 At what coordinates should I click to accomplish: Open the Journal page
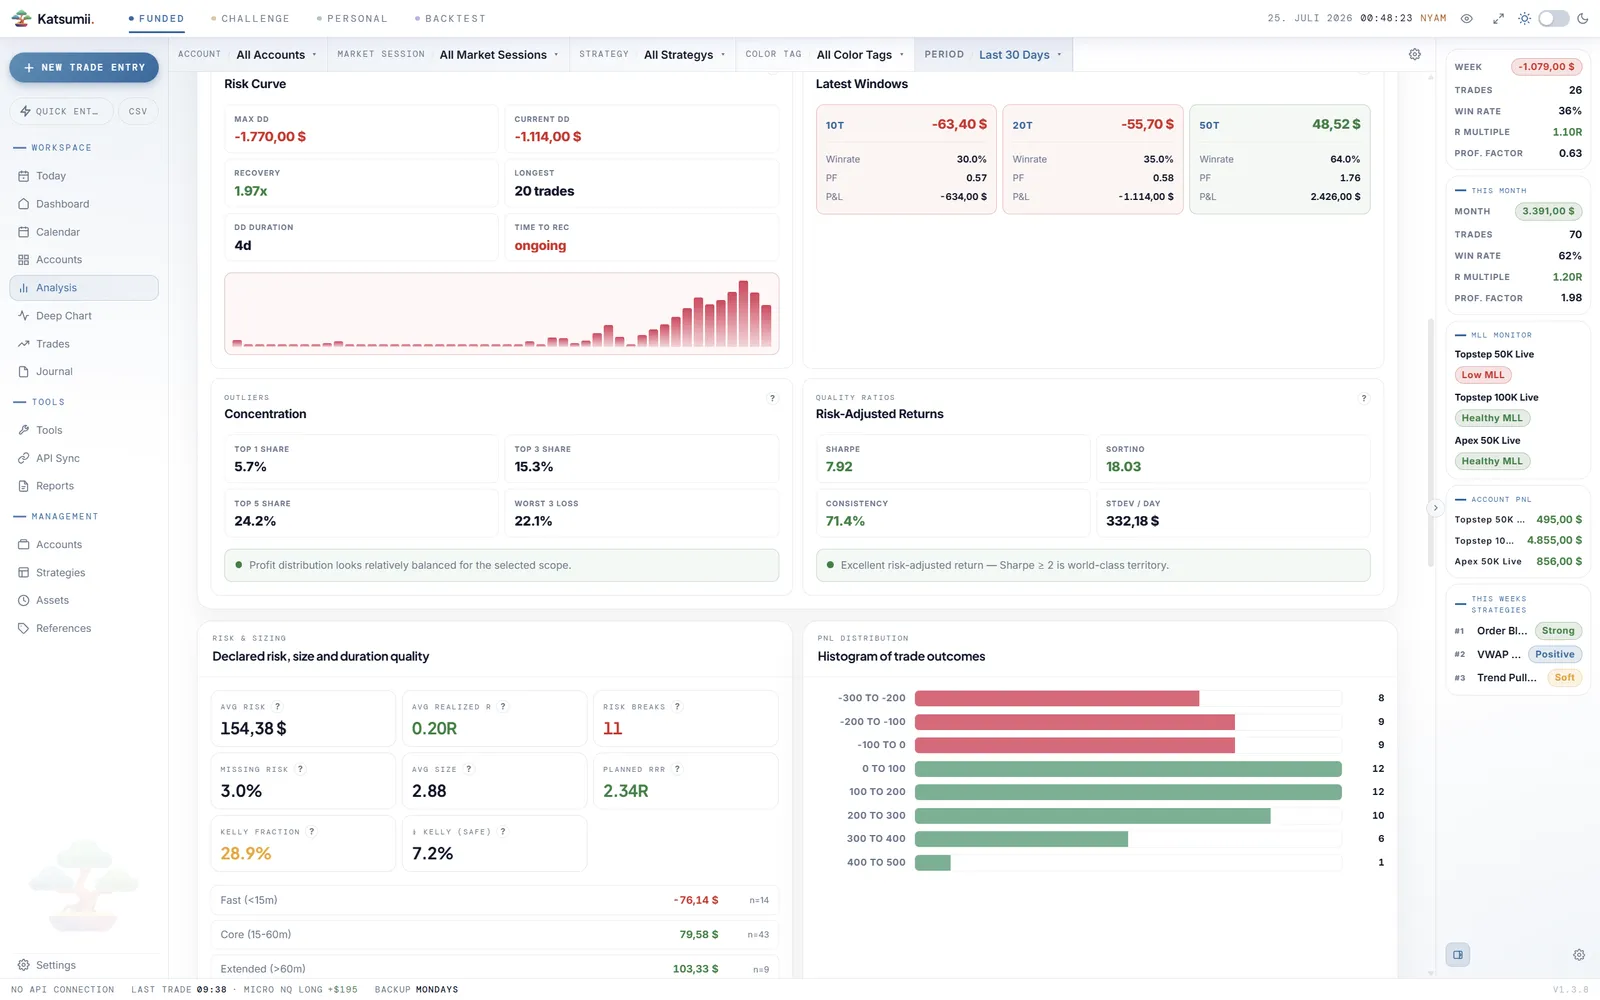(x=84, y=372)
